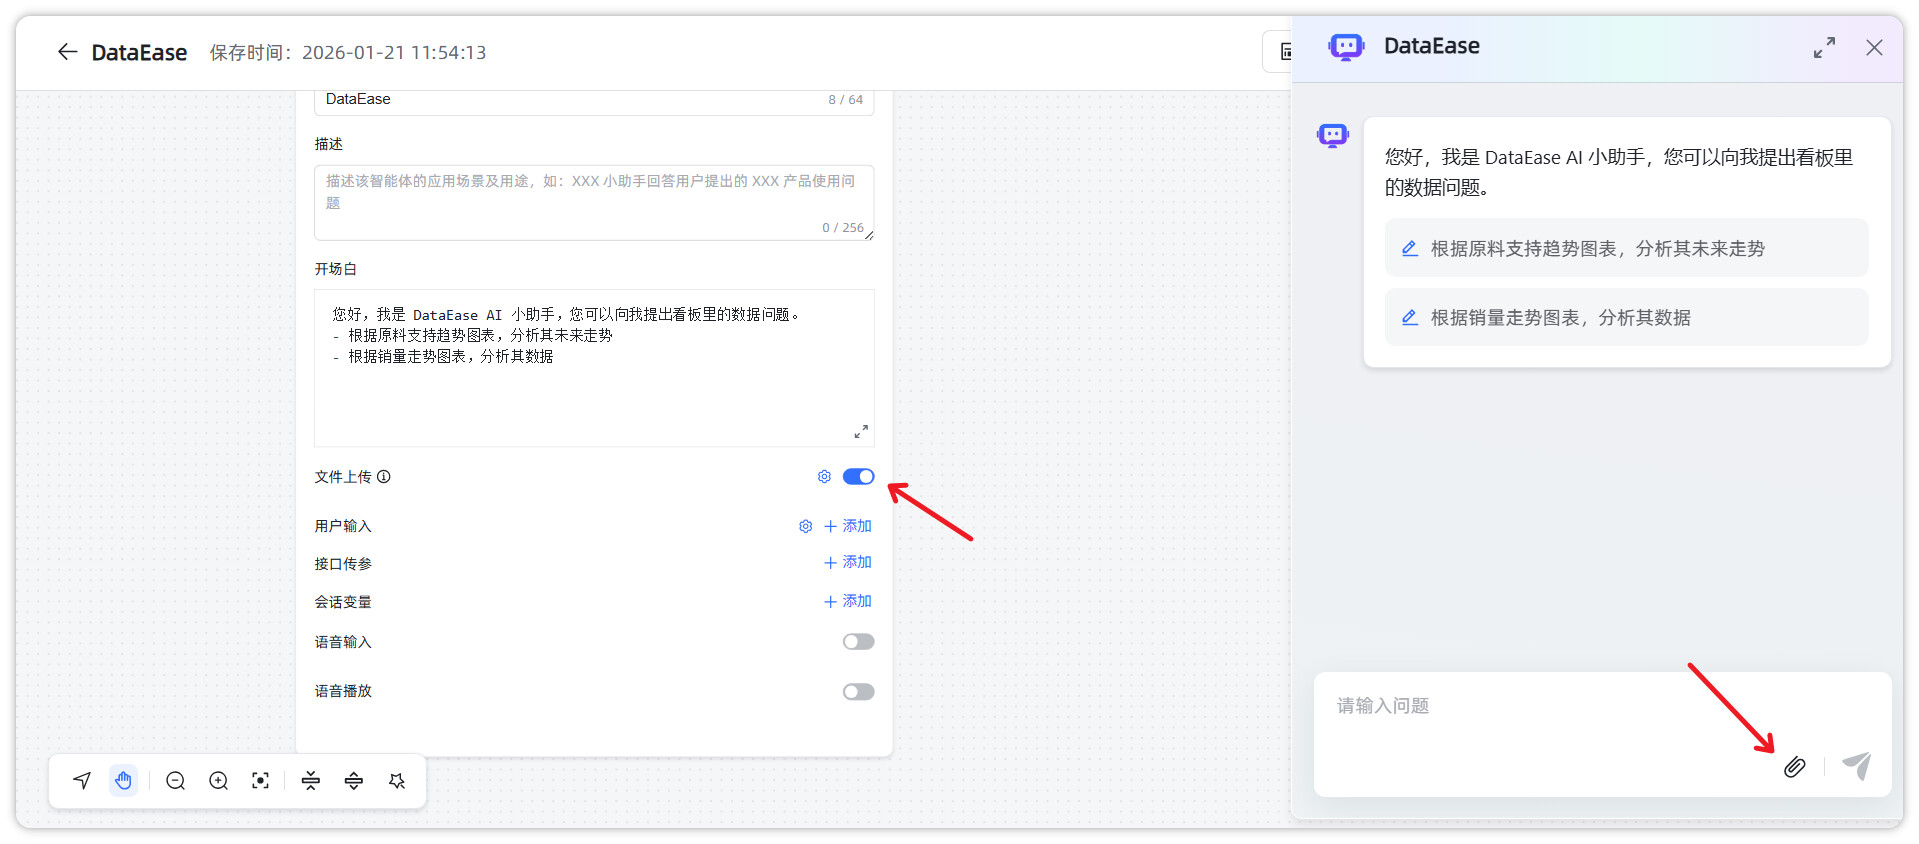Expand the DataEase chat panel
Viewport: 1919px width, 844px height.
coord(1824,48)
